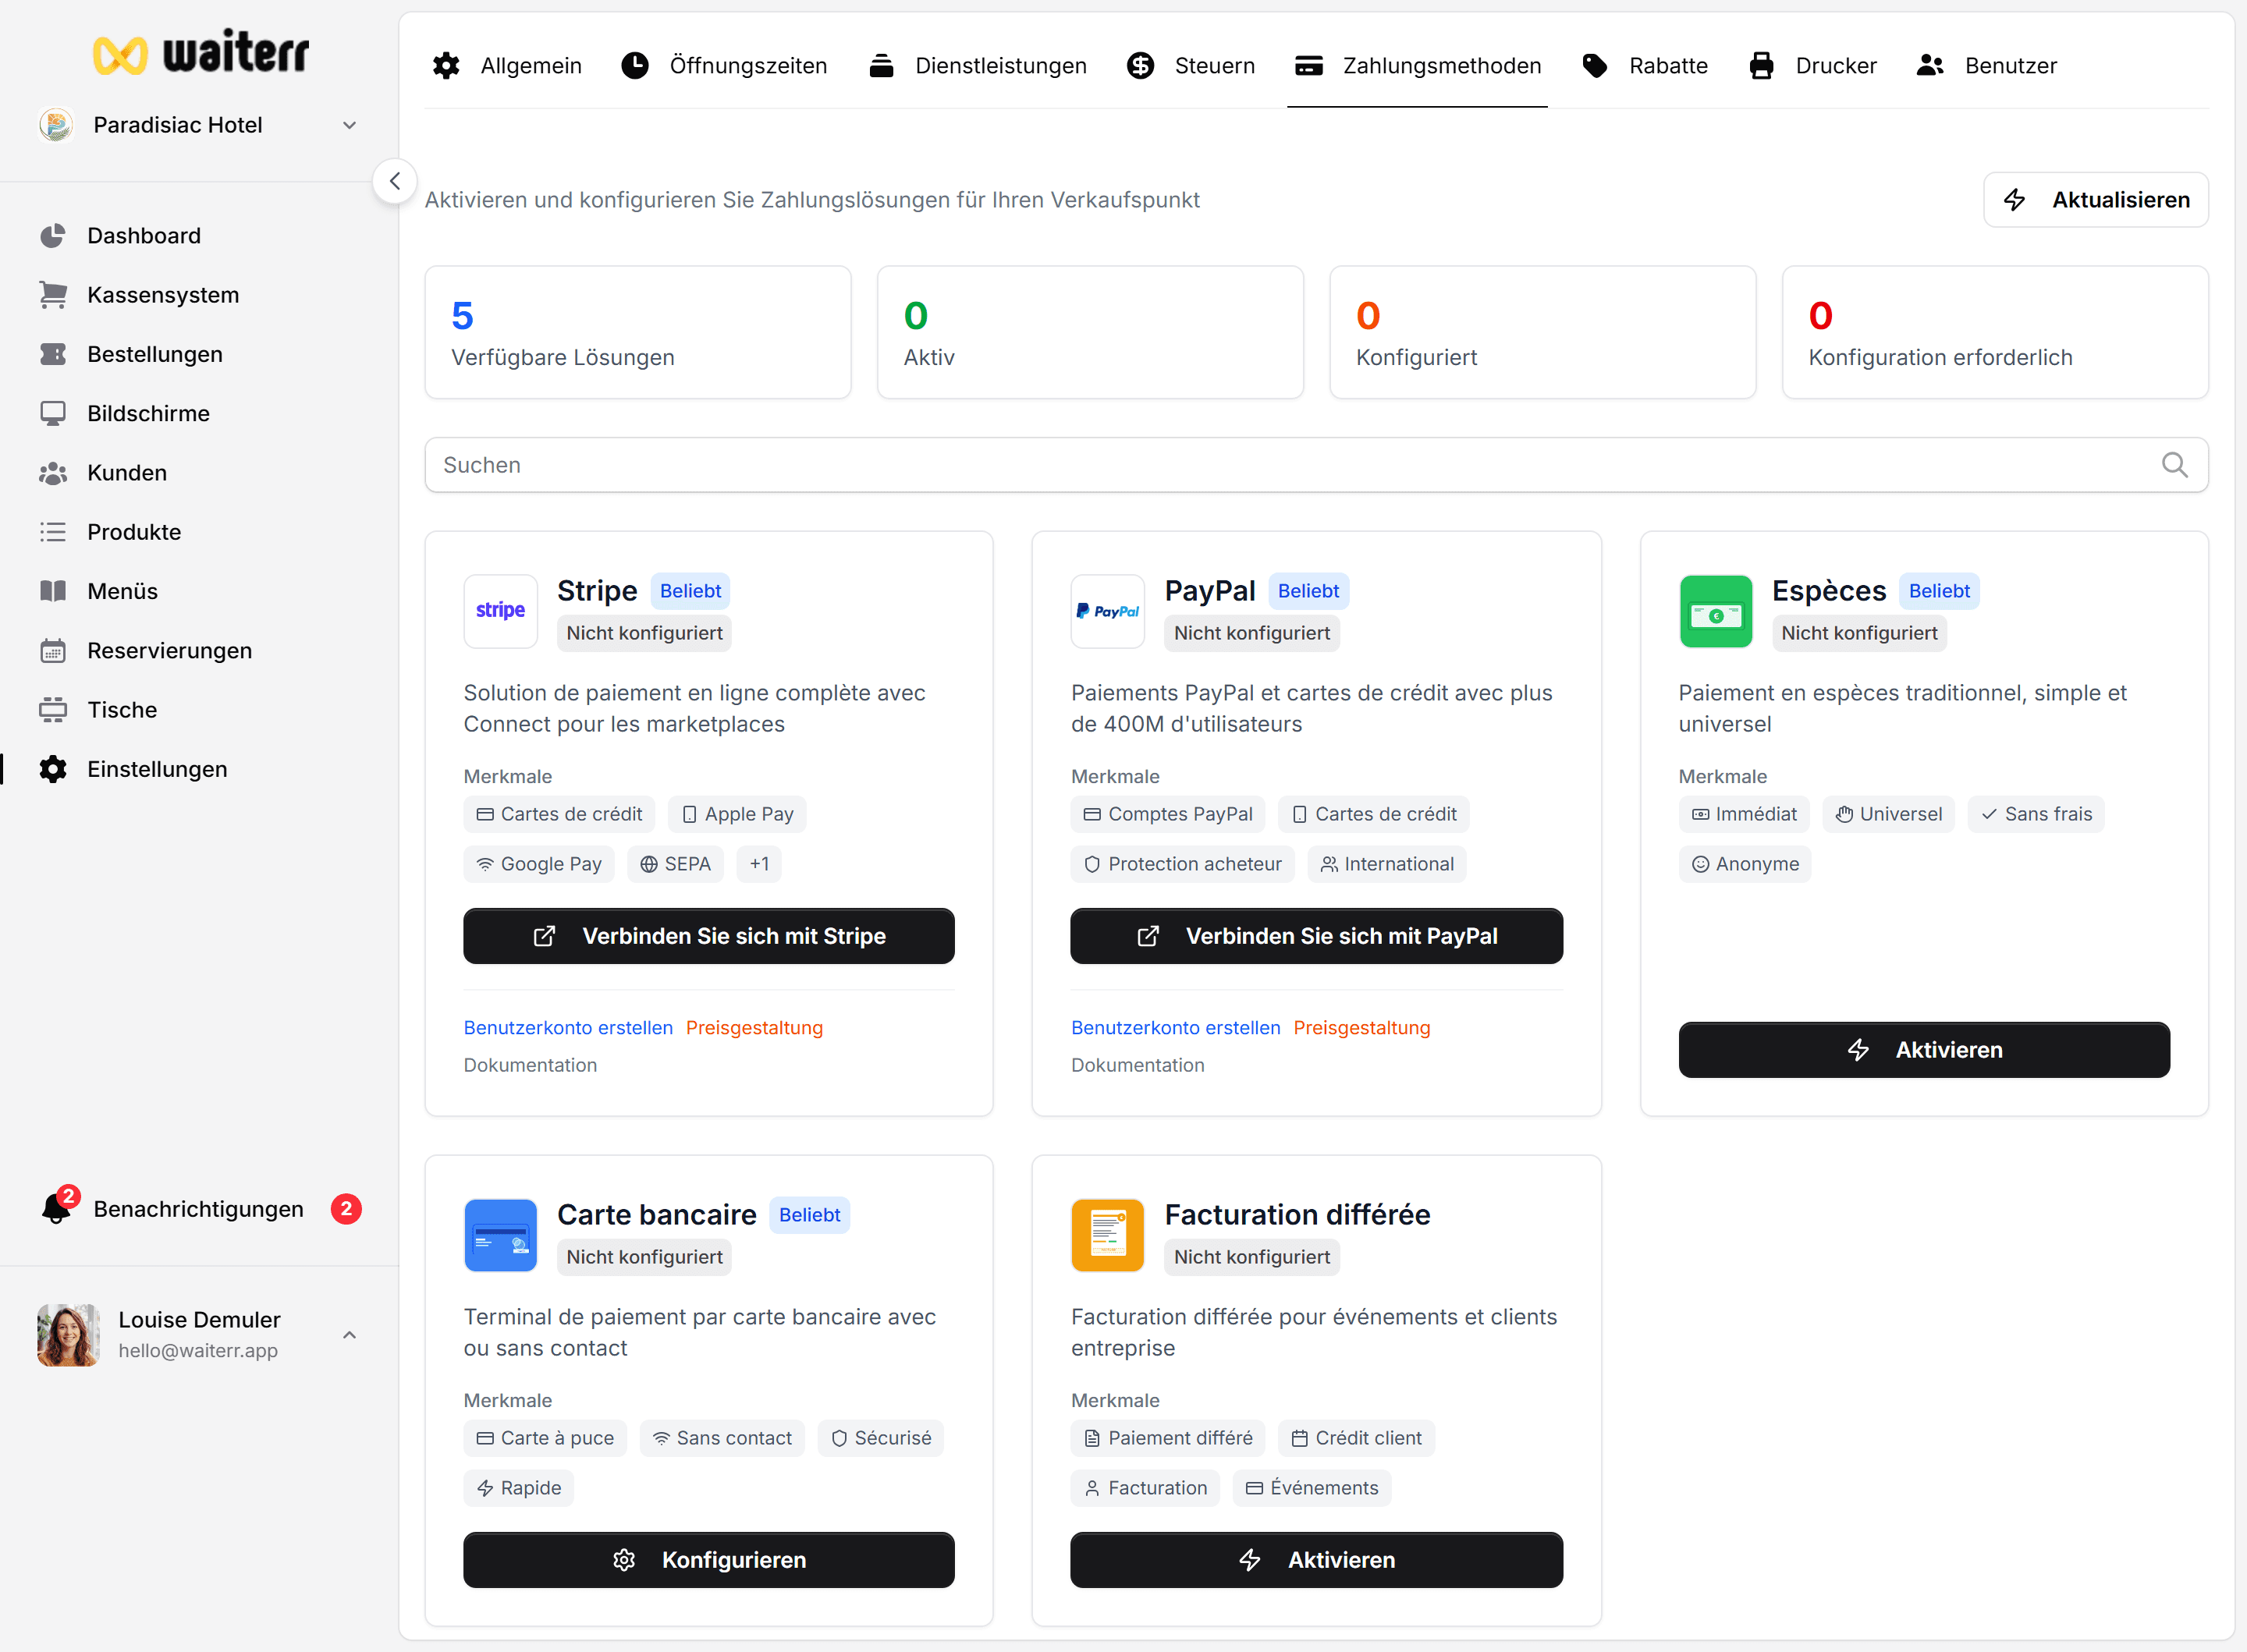Click the Reservierungen calendar icon
Screen dimensions: 2247x1652
pos(53,651)
